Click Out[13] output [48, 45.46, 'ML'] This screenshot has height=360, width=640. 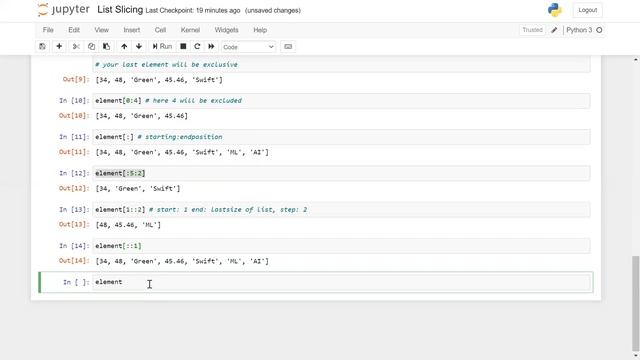pyautogui.click(x=128, y=225)
